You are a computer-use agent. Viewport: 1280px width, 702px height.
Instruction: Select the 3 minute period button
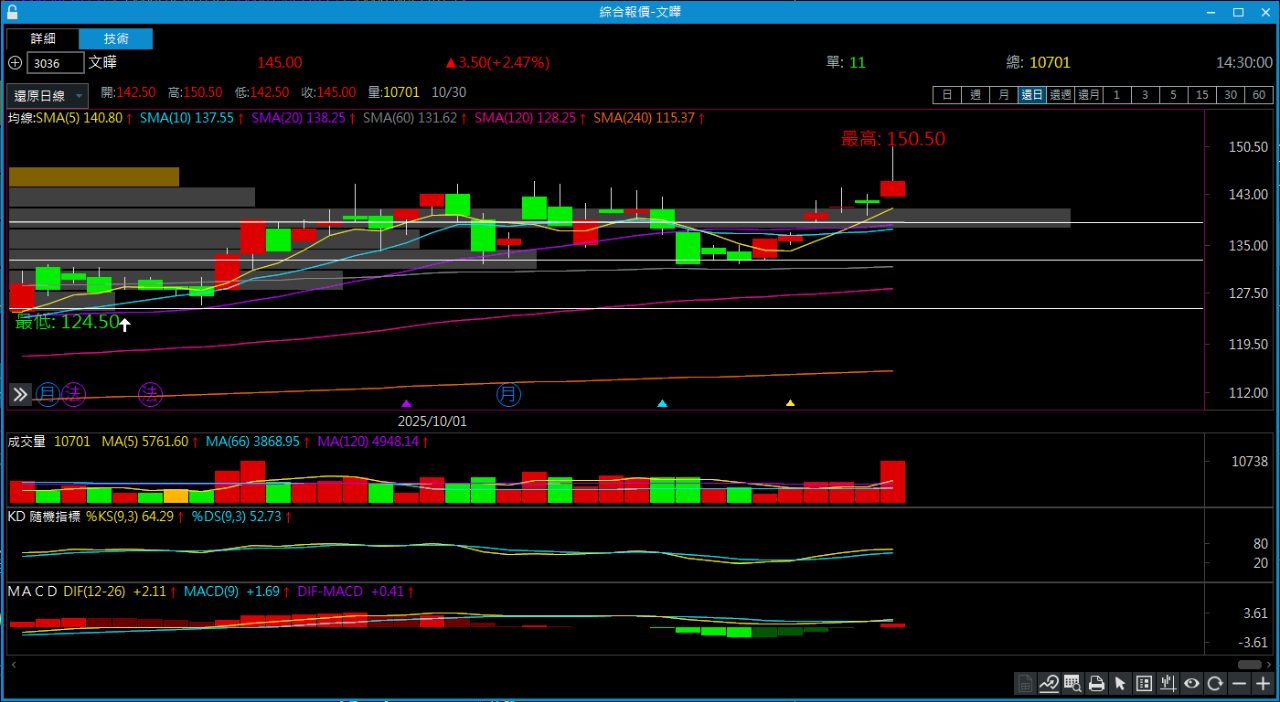pyautogui.click(x=1145, y=95)
